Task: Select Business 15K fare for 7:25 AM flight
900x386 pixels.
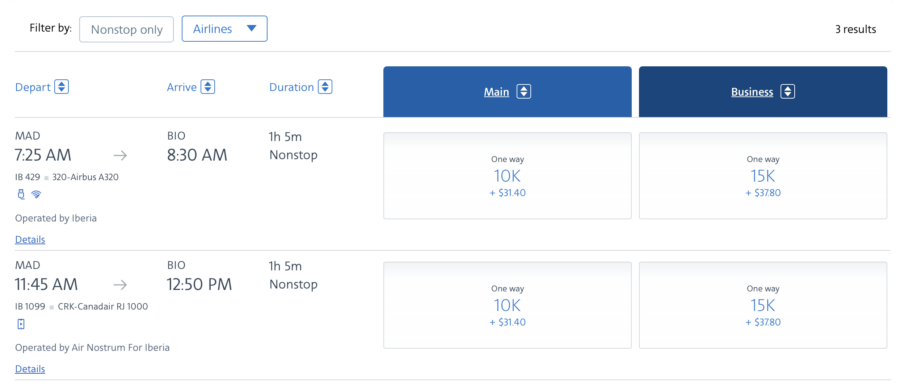Action: pos(763,176)
